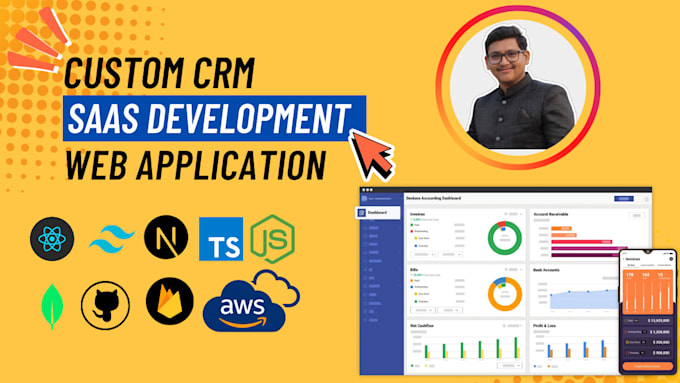Click the Tailwind CSS wave logo
Screen dimensions: 680x383
112,239
